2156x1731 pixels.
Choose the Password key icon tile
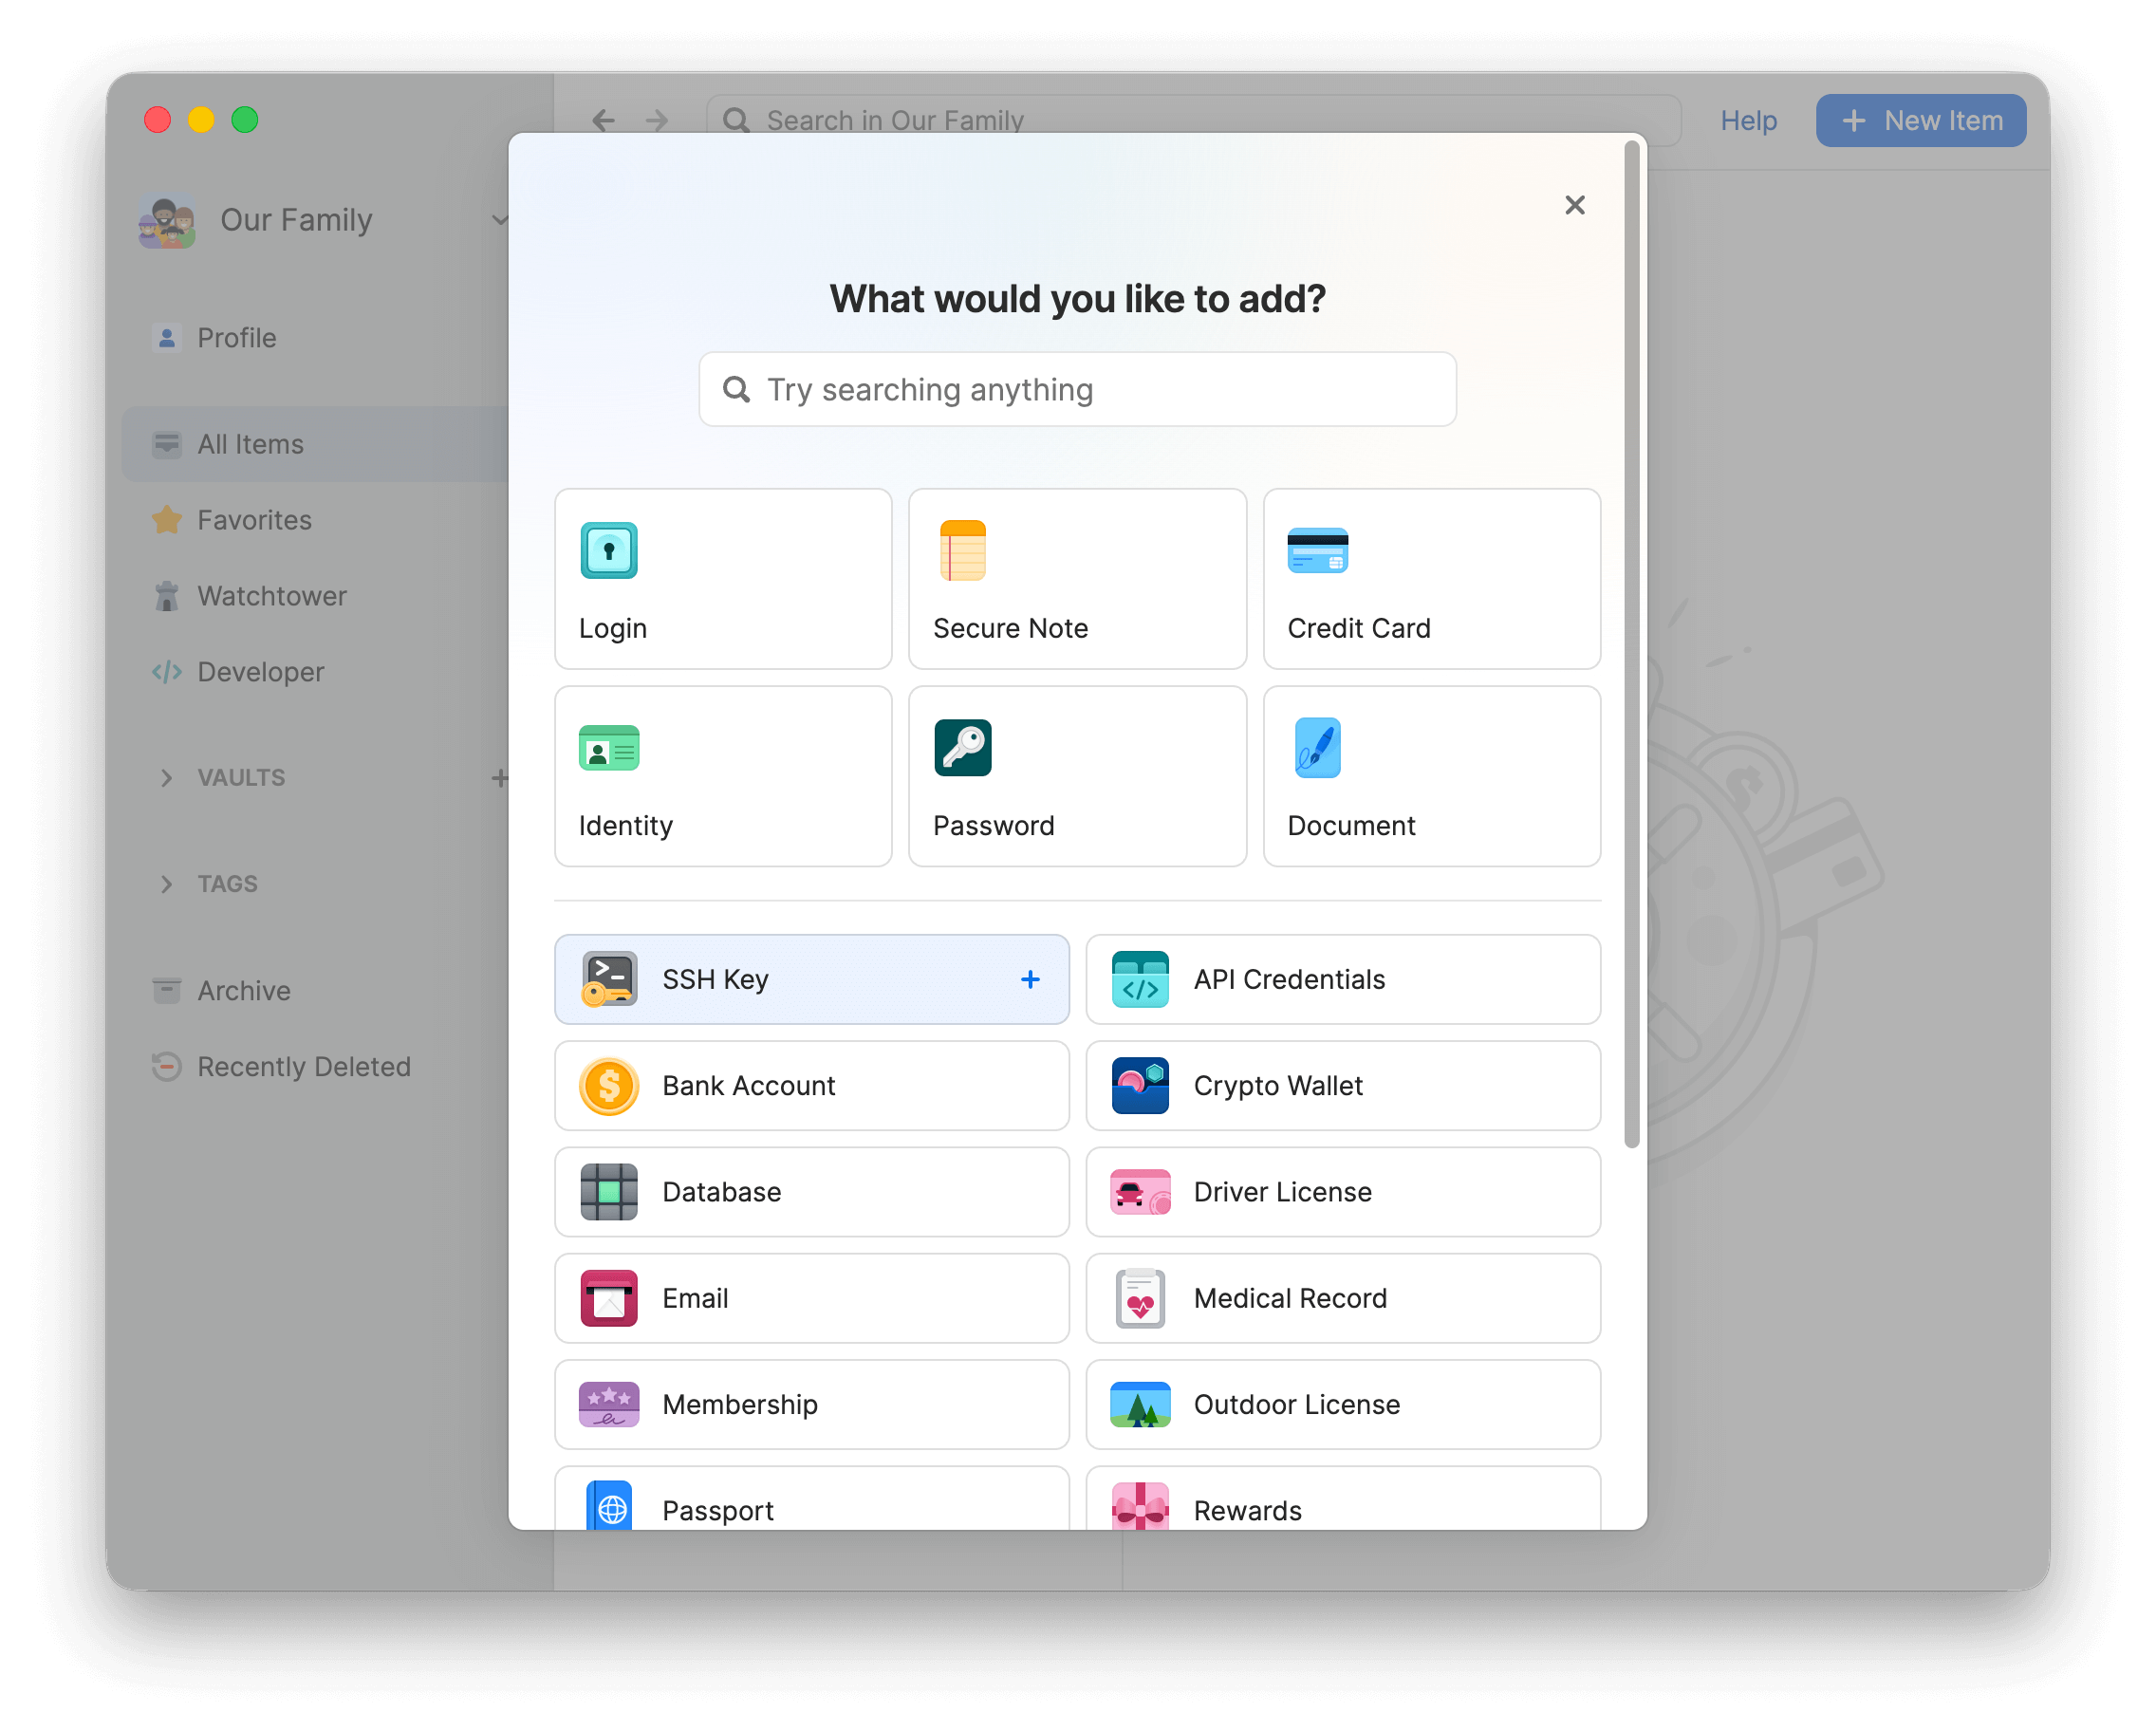coord(962,748)
